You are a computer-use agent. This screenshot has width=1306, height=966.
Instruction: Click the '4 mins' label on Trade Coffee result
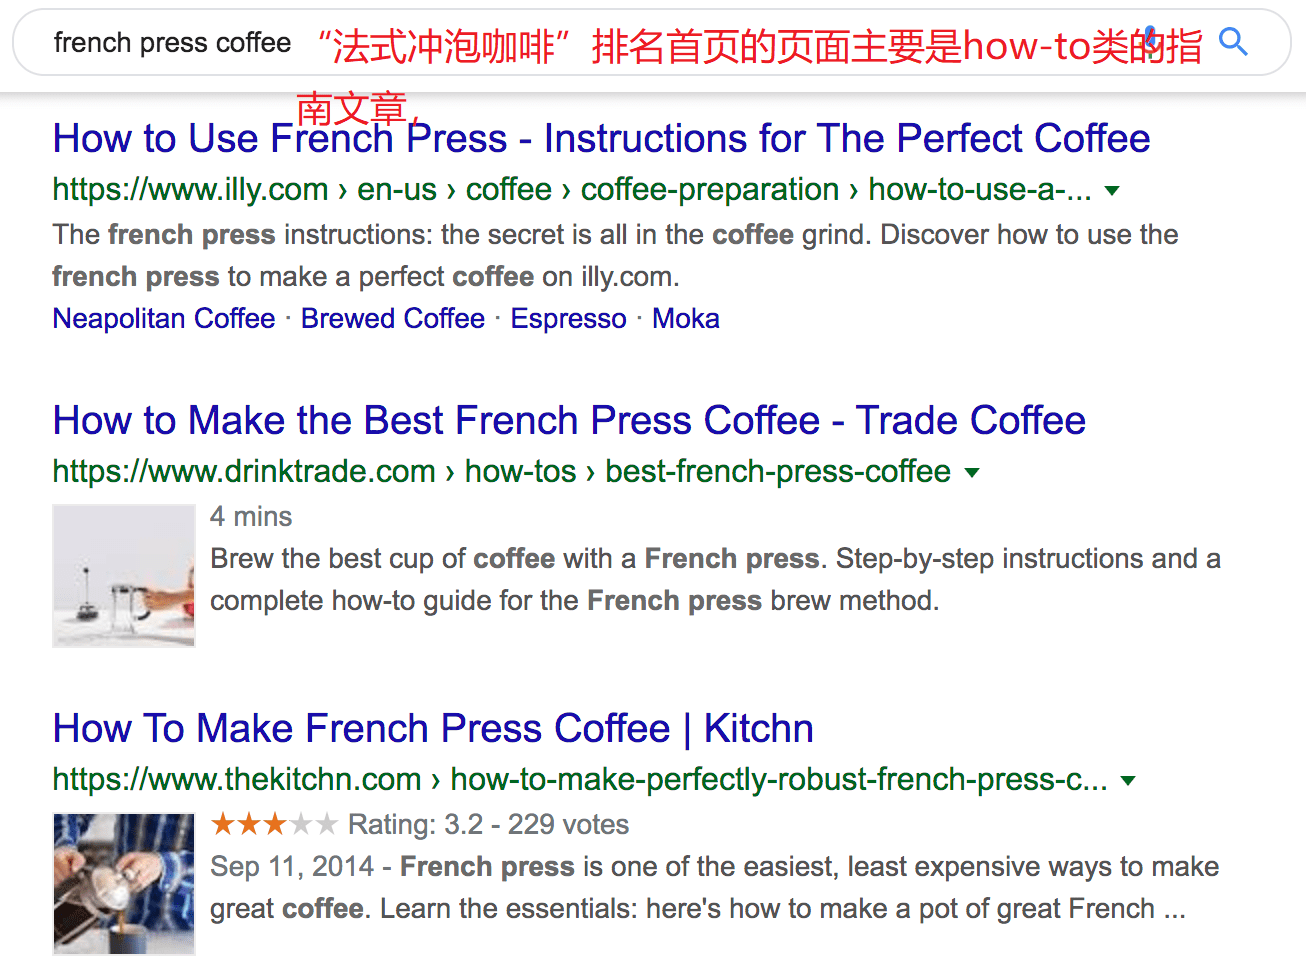pos(251,516)
